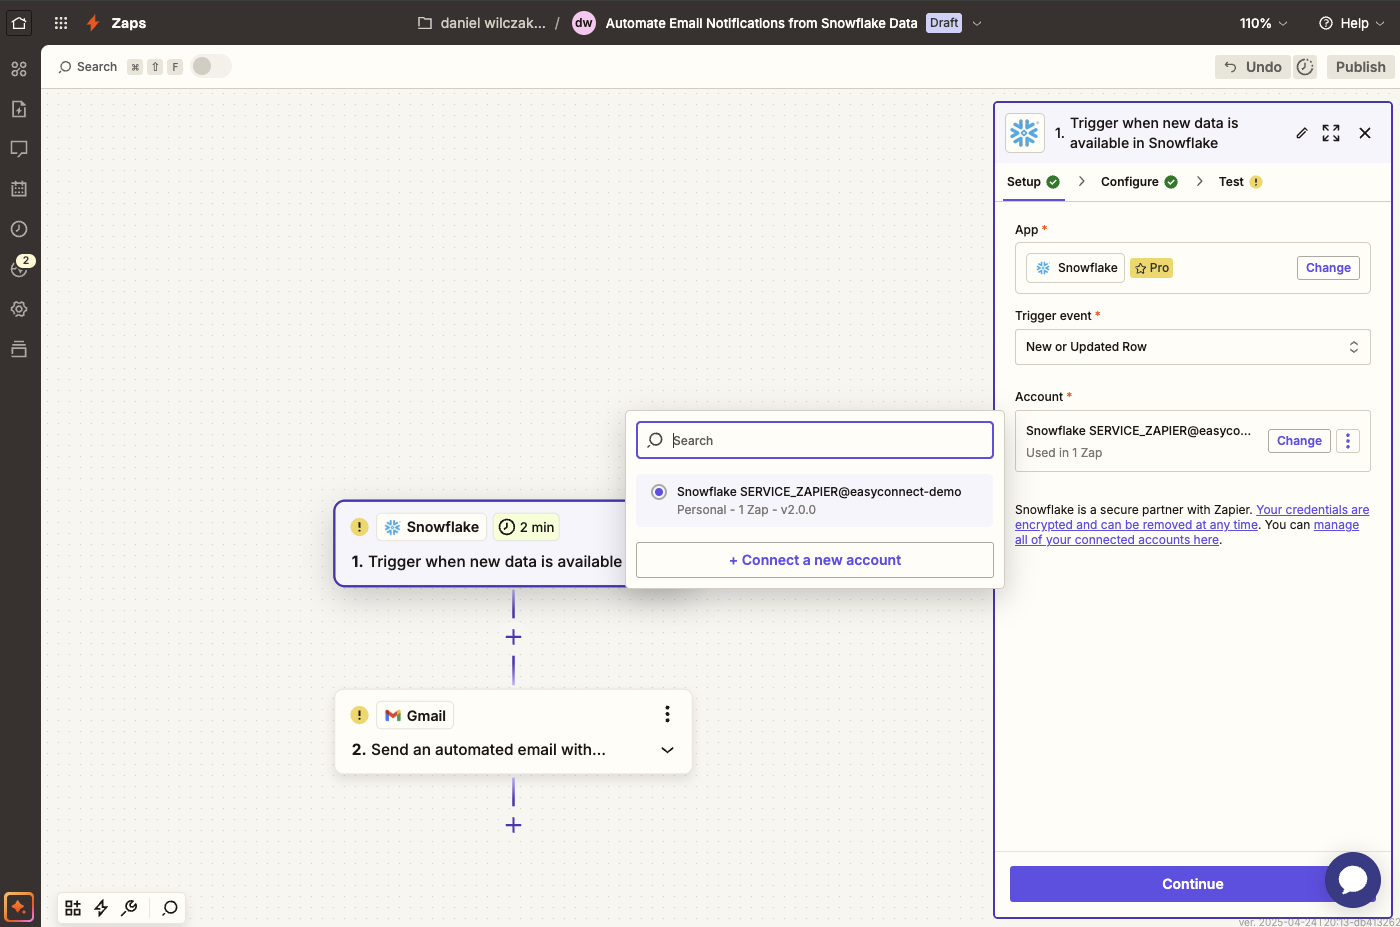This screenshot has height=927, width=1400.
Task: Click the Zaps lightning bolt logo
Action: 93,23
